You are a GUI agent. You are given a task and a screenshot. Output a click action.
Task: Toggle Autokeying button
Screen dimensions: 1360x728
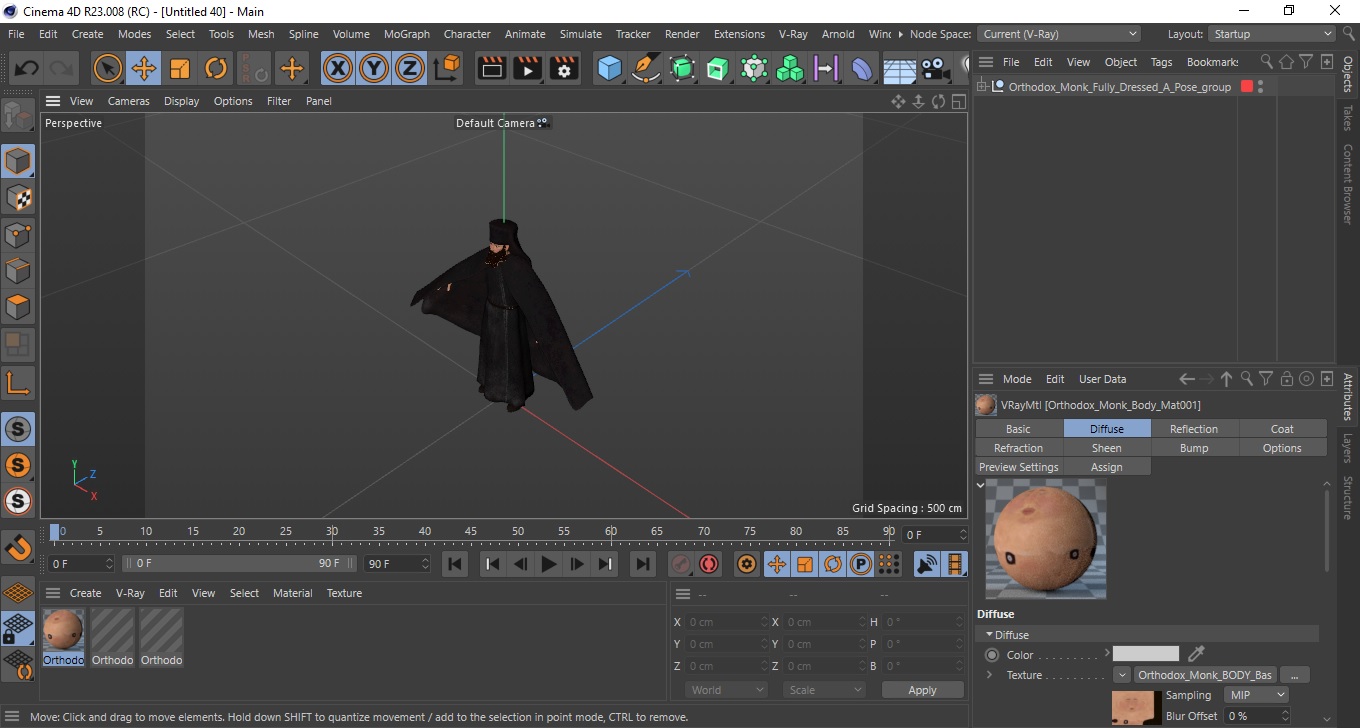click(709, 564)
